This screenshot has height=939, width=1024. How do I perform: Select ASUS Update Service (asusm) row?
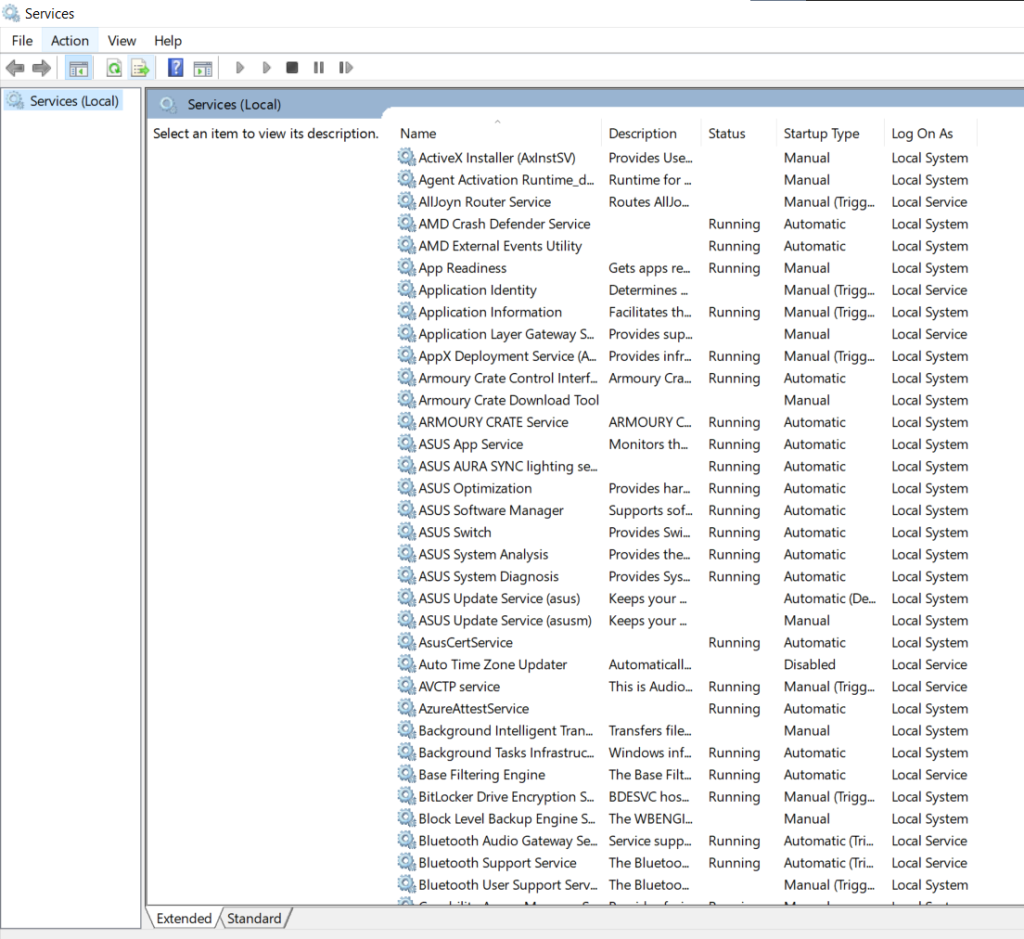684,620
